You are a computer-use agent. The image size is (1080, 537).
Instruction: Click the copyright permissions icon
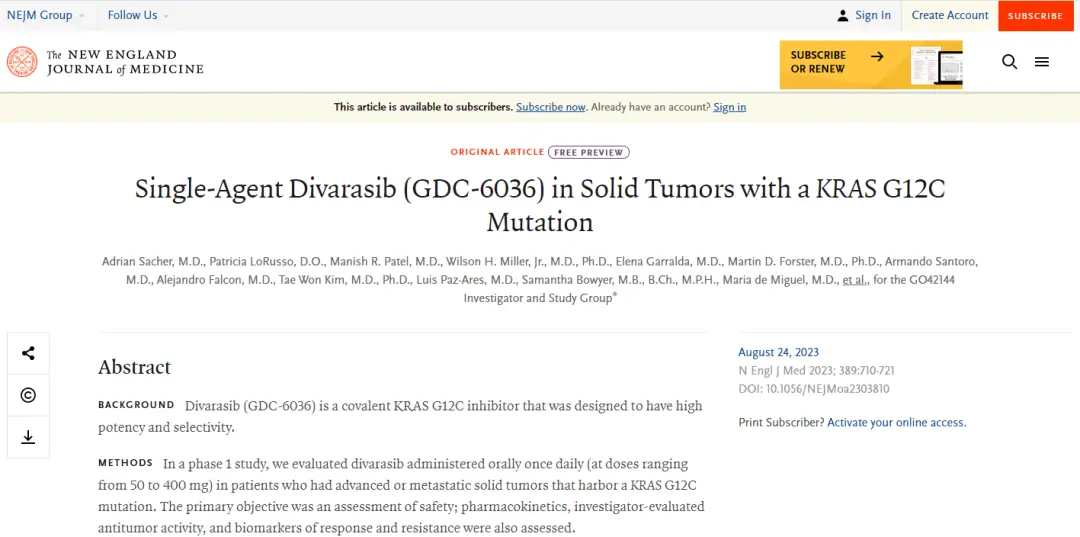pyautogui.click(x=28, y=395)
